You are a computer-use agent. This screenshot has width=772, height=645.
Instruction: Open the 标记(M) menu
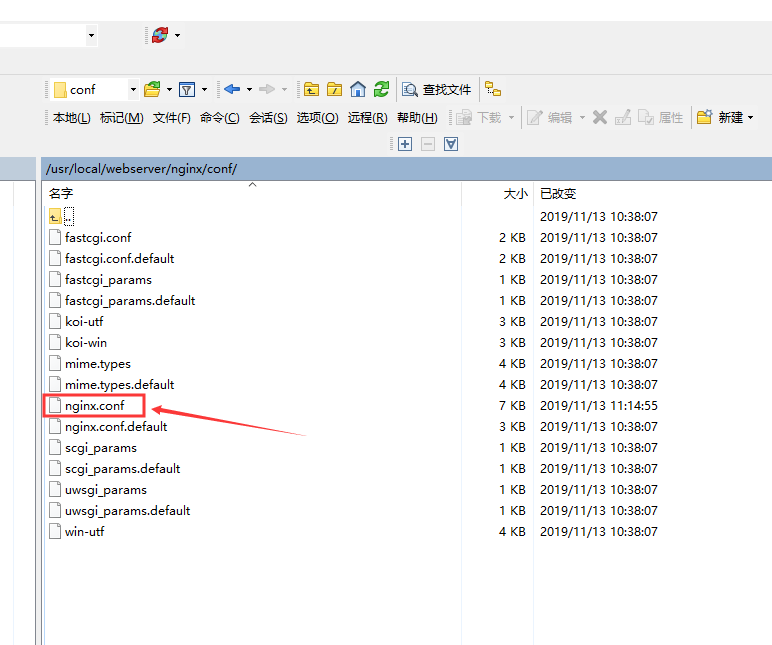122,118
